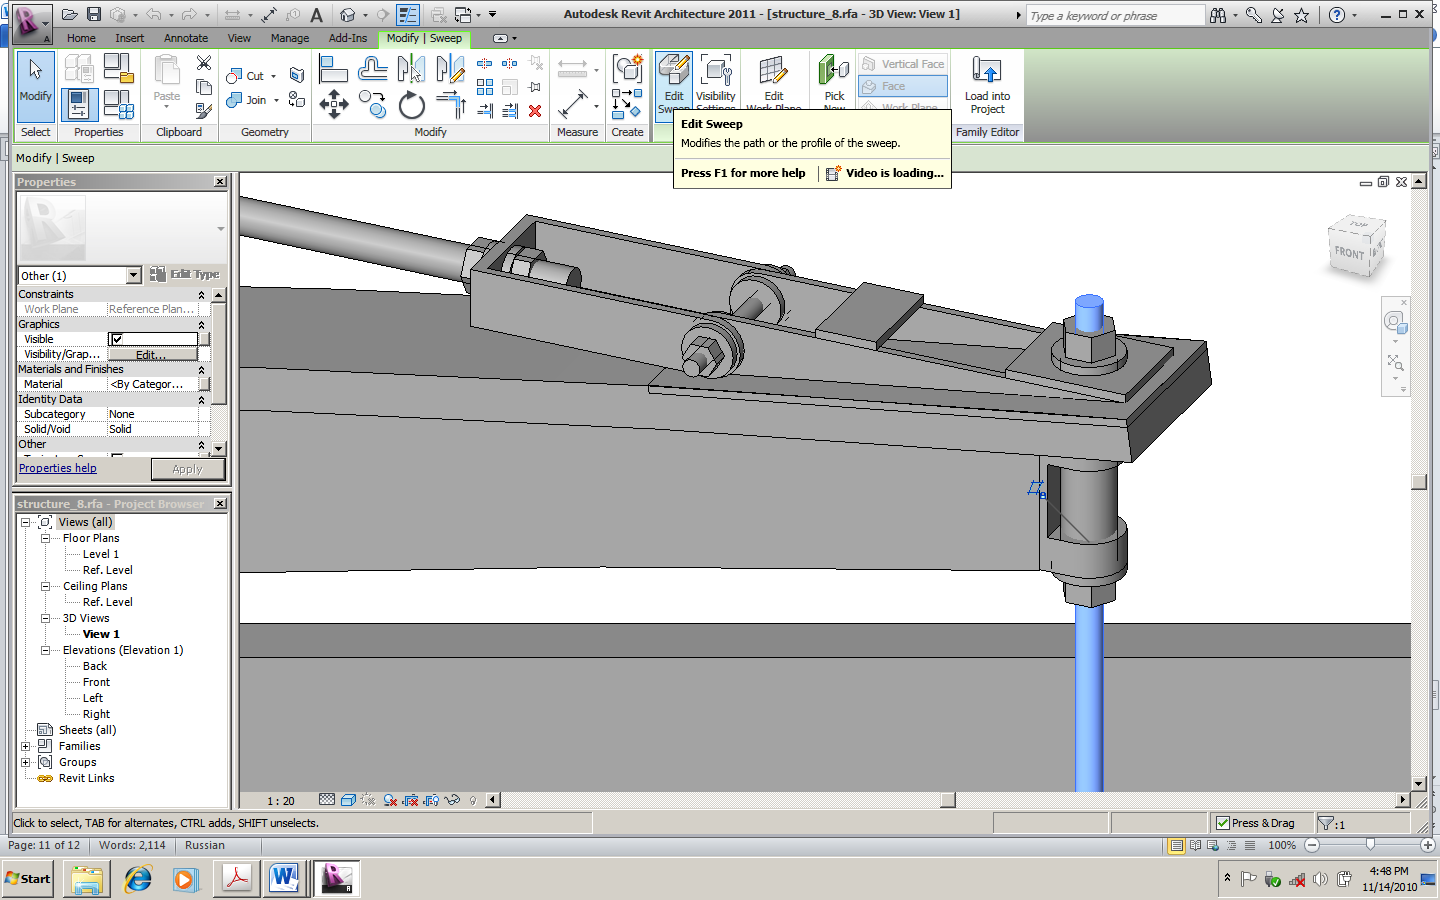Select the Rotate tool in Modify panel
Viewport: 1440px width, 900px height.
(411, 104)
